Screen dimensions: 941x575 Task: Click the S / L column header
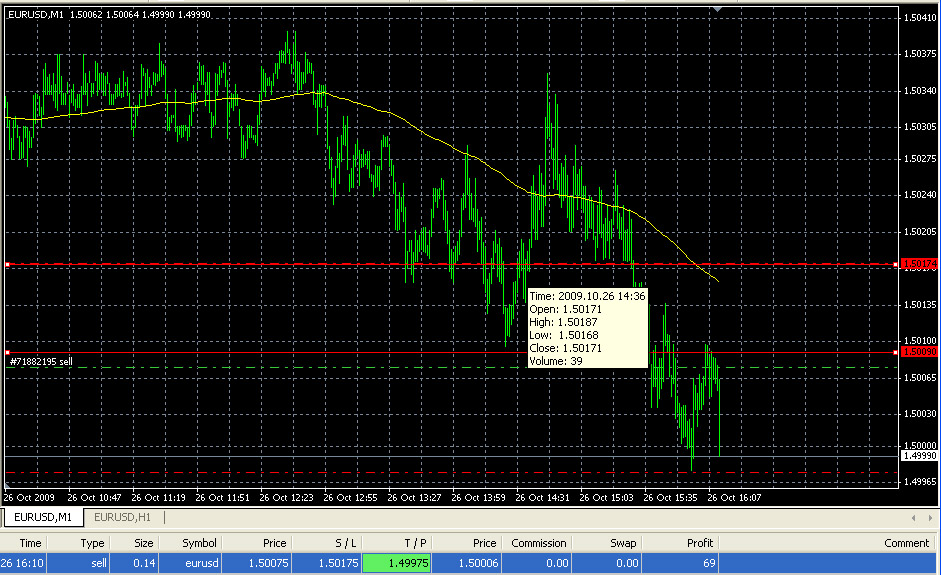[346, 543]
